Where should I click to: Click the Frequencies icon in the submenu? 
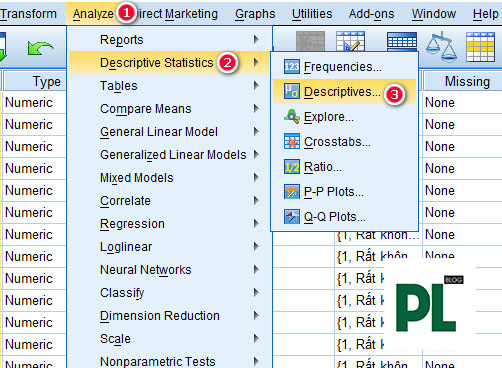pos(292,67)
